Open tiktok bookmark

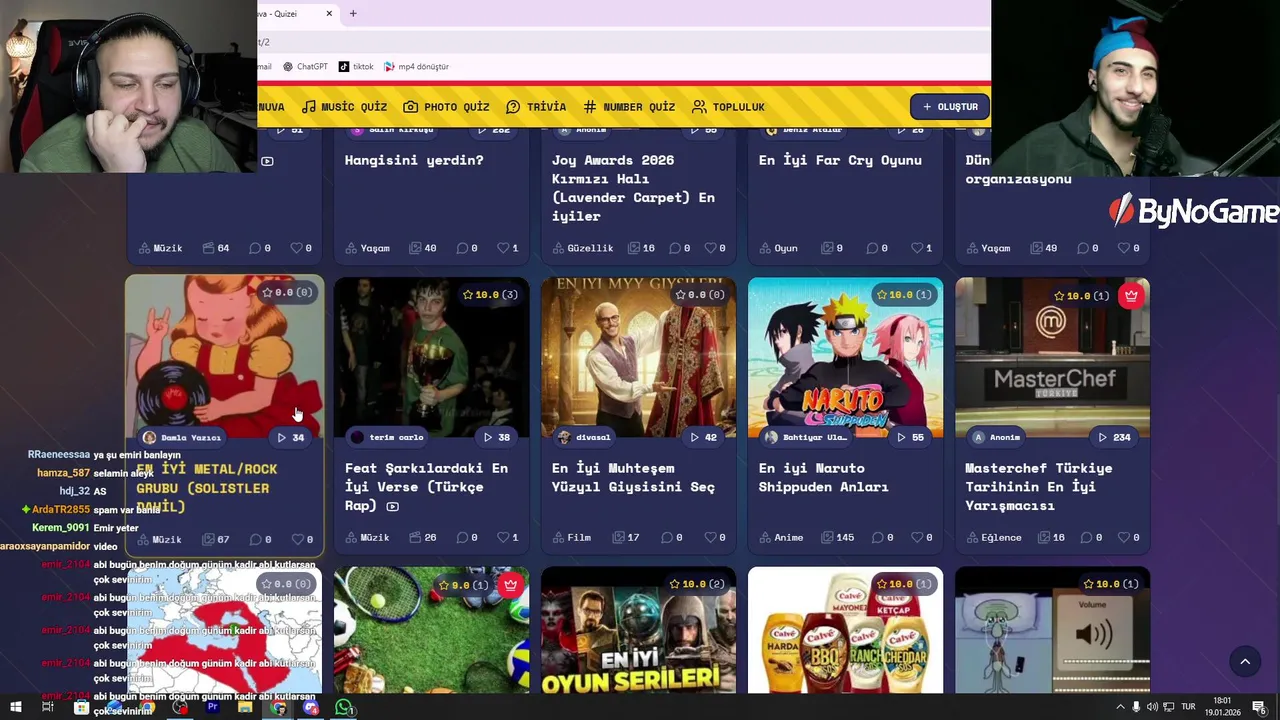(x=356, y=67)
